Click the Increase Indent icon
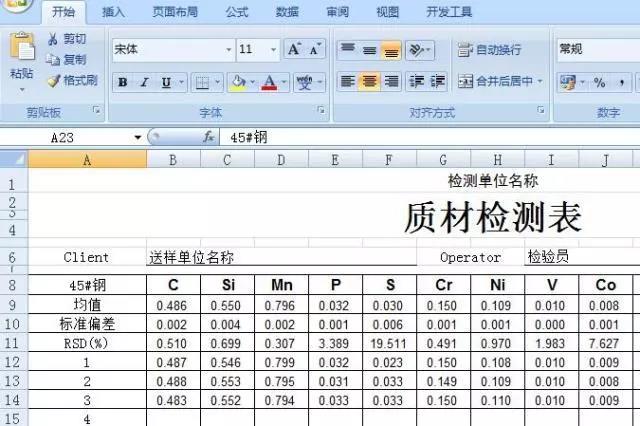The image size is (640, 426). tap(437, 82)
